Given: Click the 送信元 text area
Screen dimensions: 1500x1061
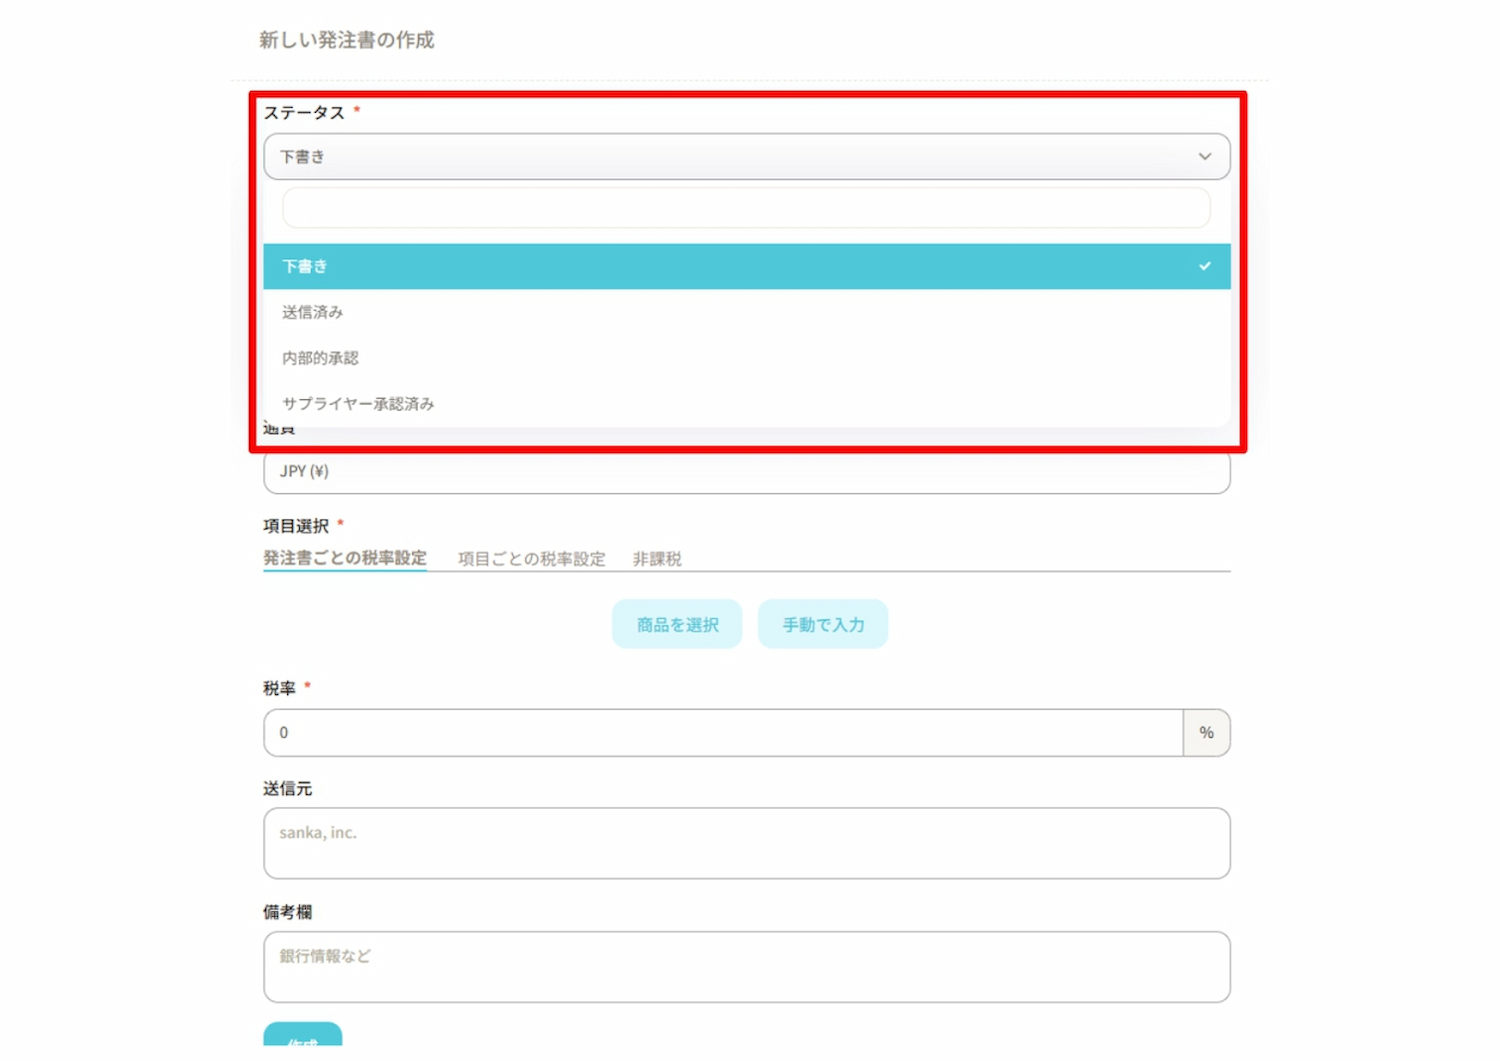Looking at the screenshot, I should 745,843.
